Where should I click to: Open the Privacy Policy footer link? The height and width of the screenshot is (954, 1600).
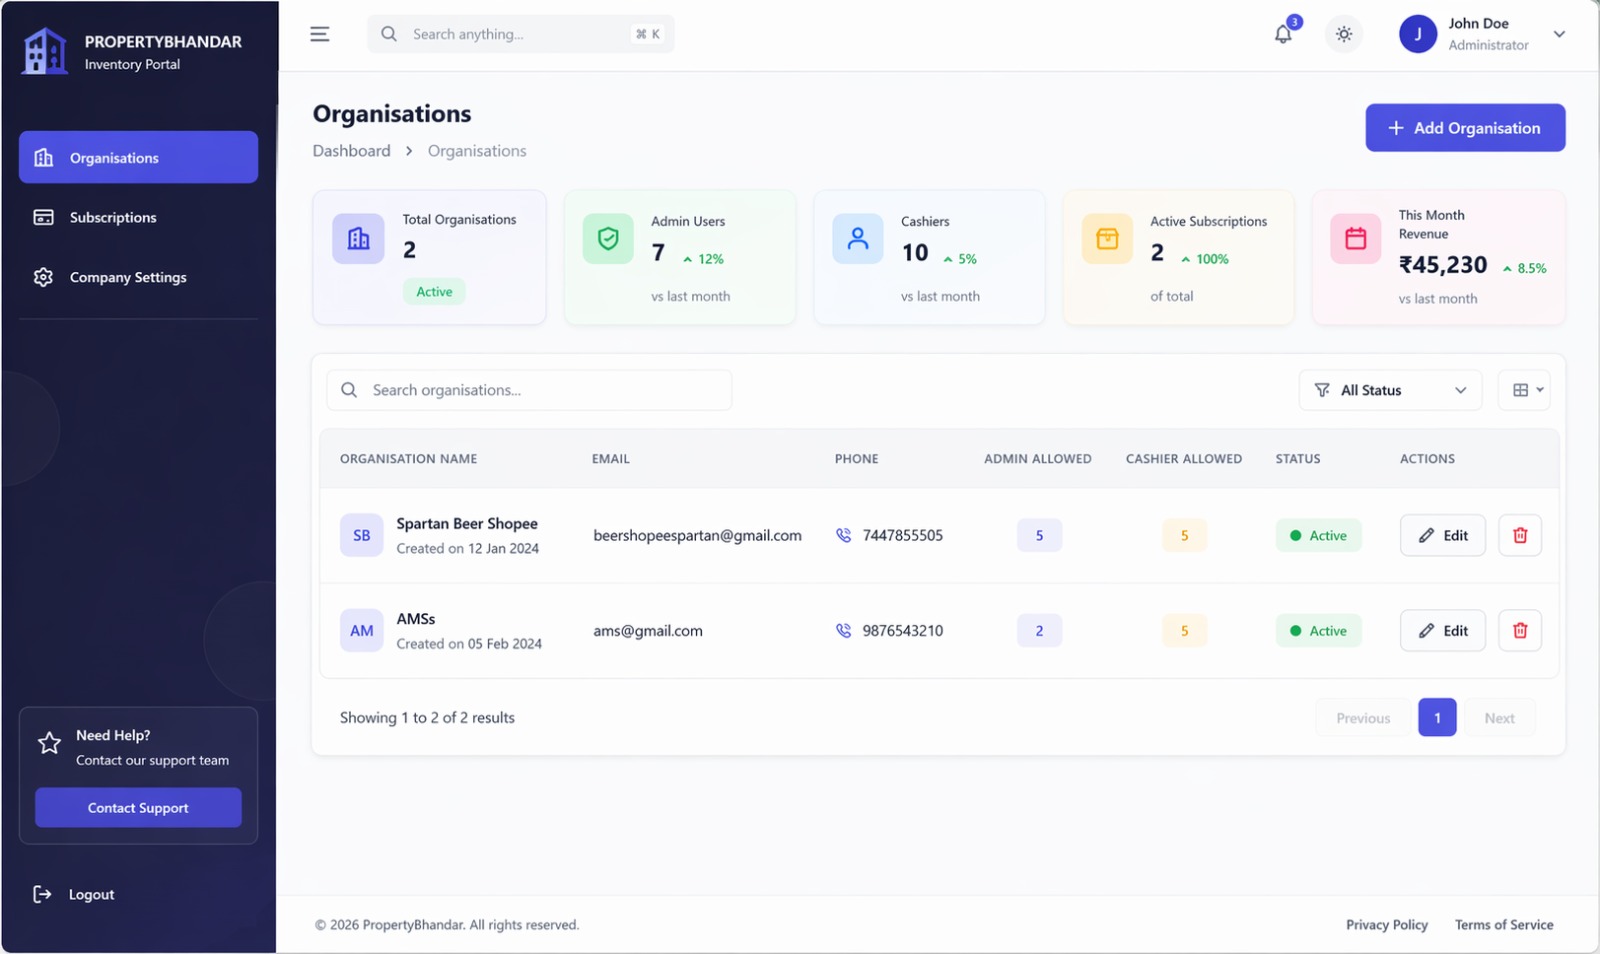coord(1386,925)
